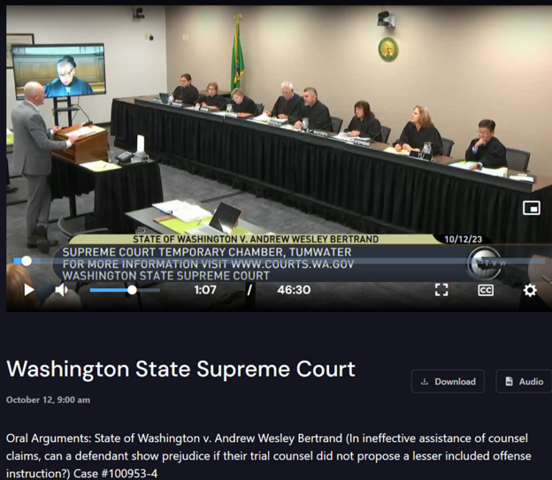This screenshot has height=480, width=552.
Task: Click the download arrow icon
Action: (425, 381)
